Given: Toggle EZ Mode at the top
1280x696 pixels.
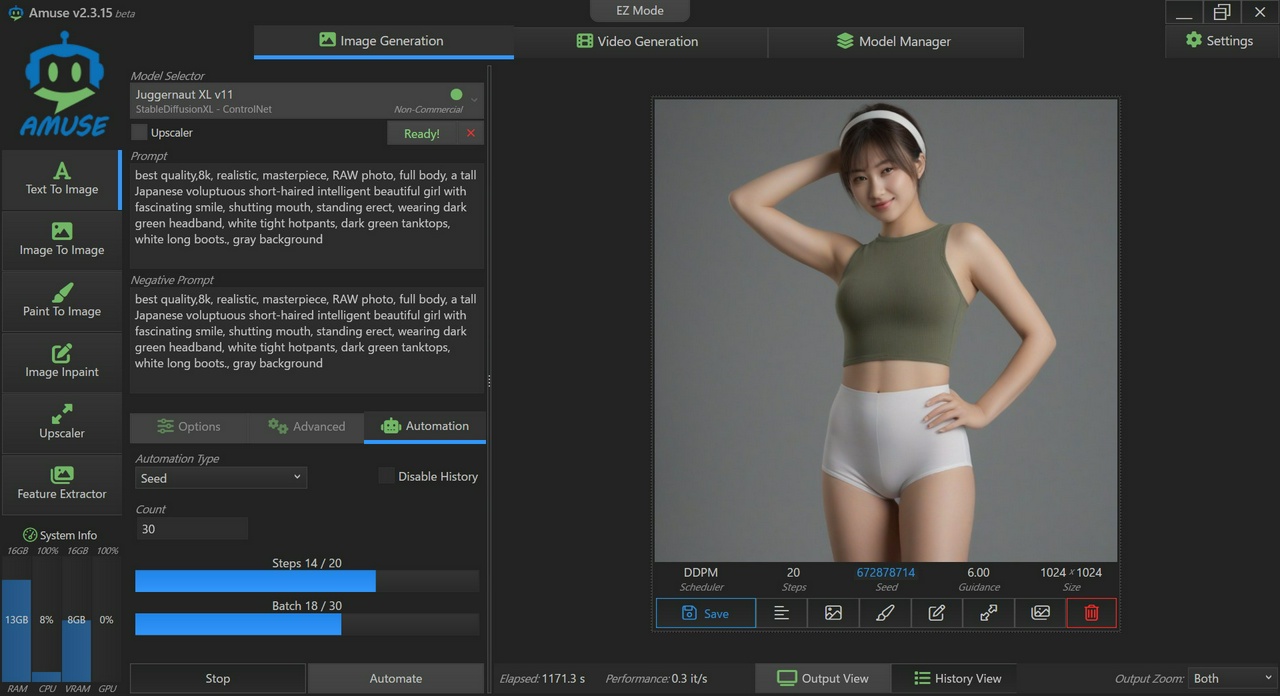Looking at the screenshot, I should click(640, 11).
